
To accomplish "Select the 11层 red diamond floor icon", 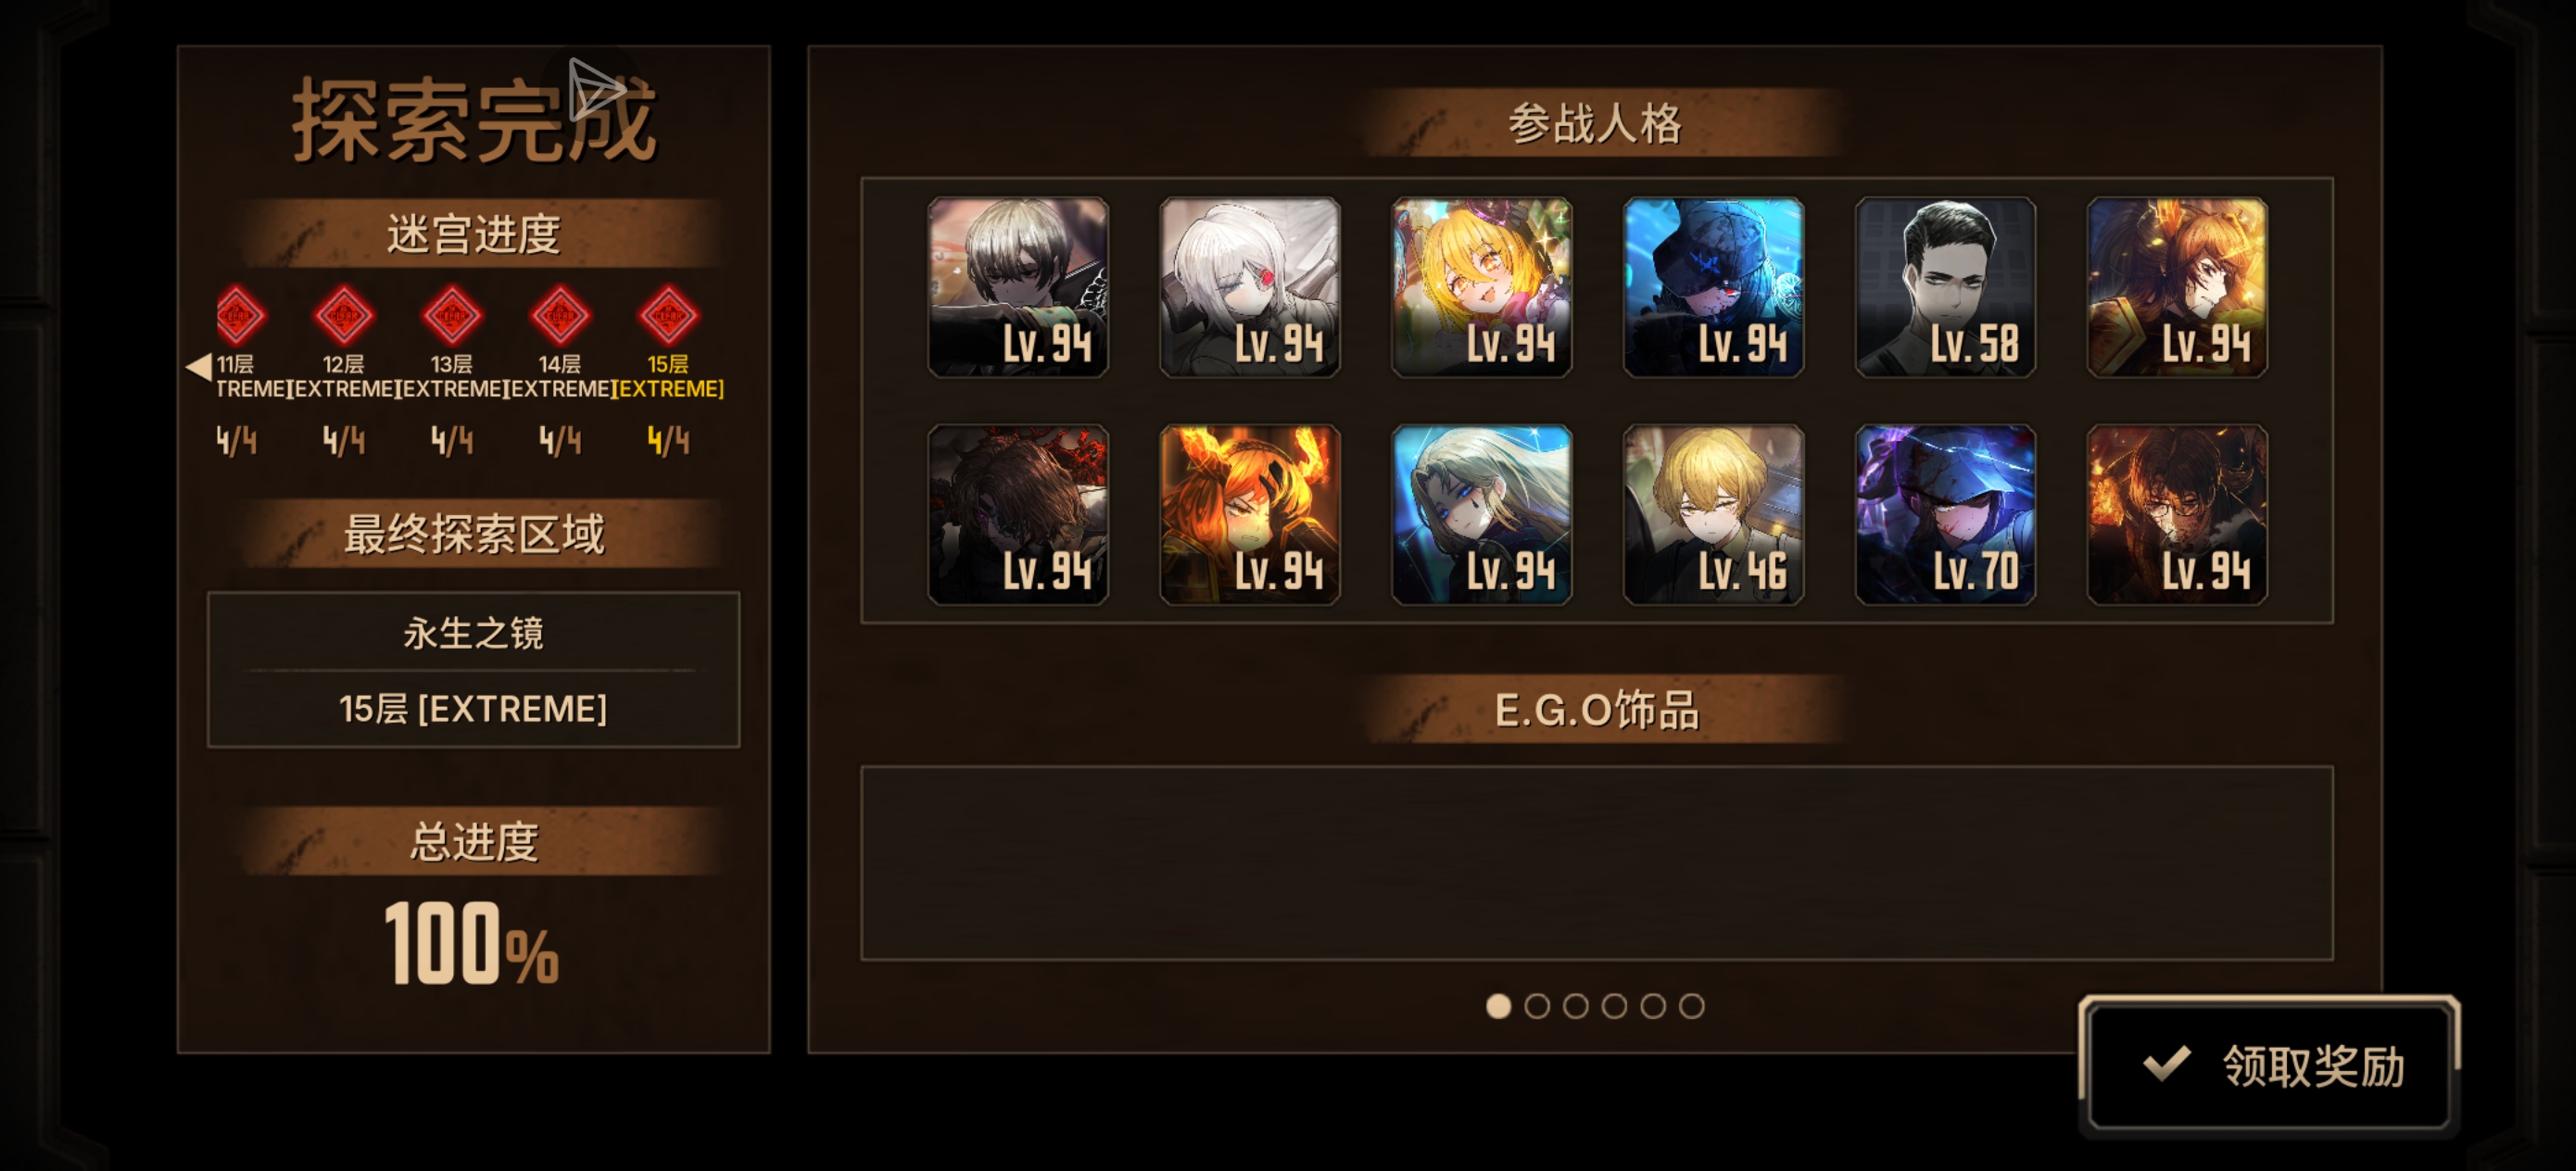I will (241, 316).
